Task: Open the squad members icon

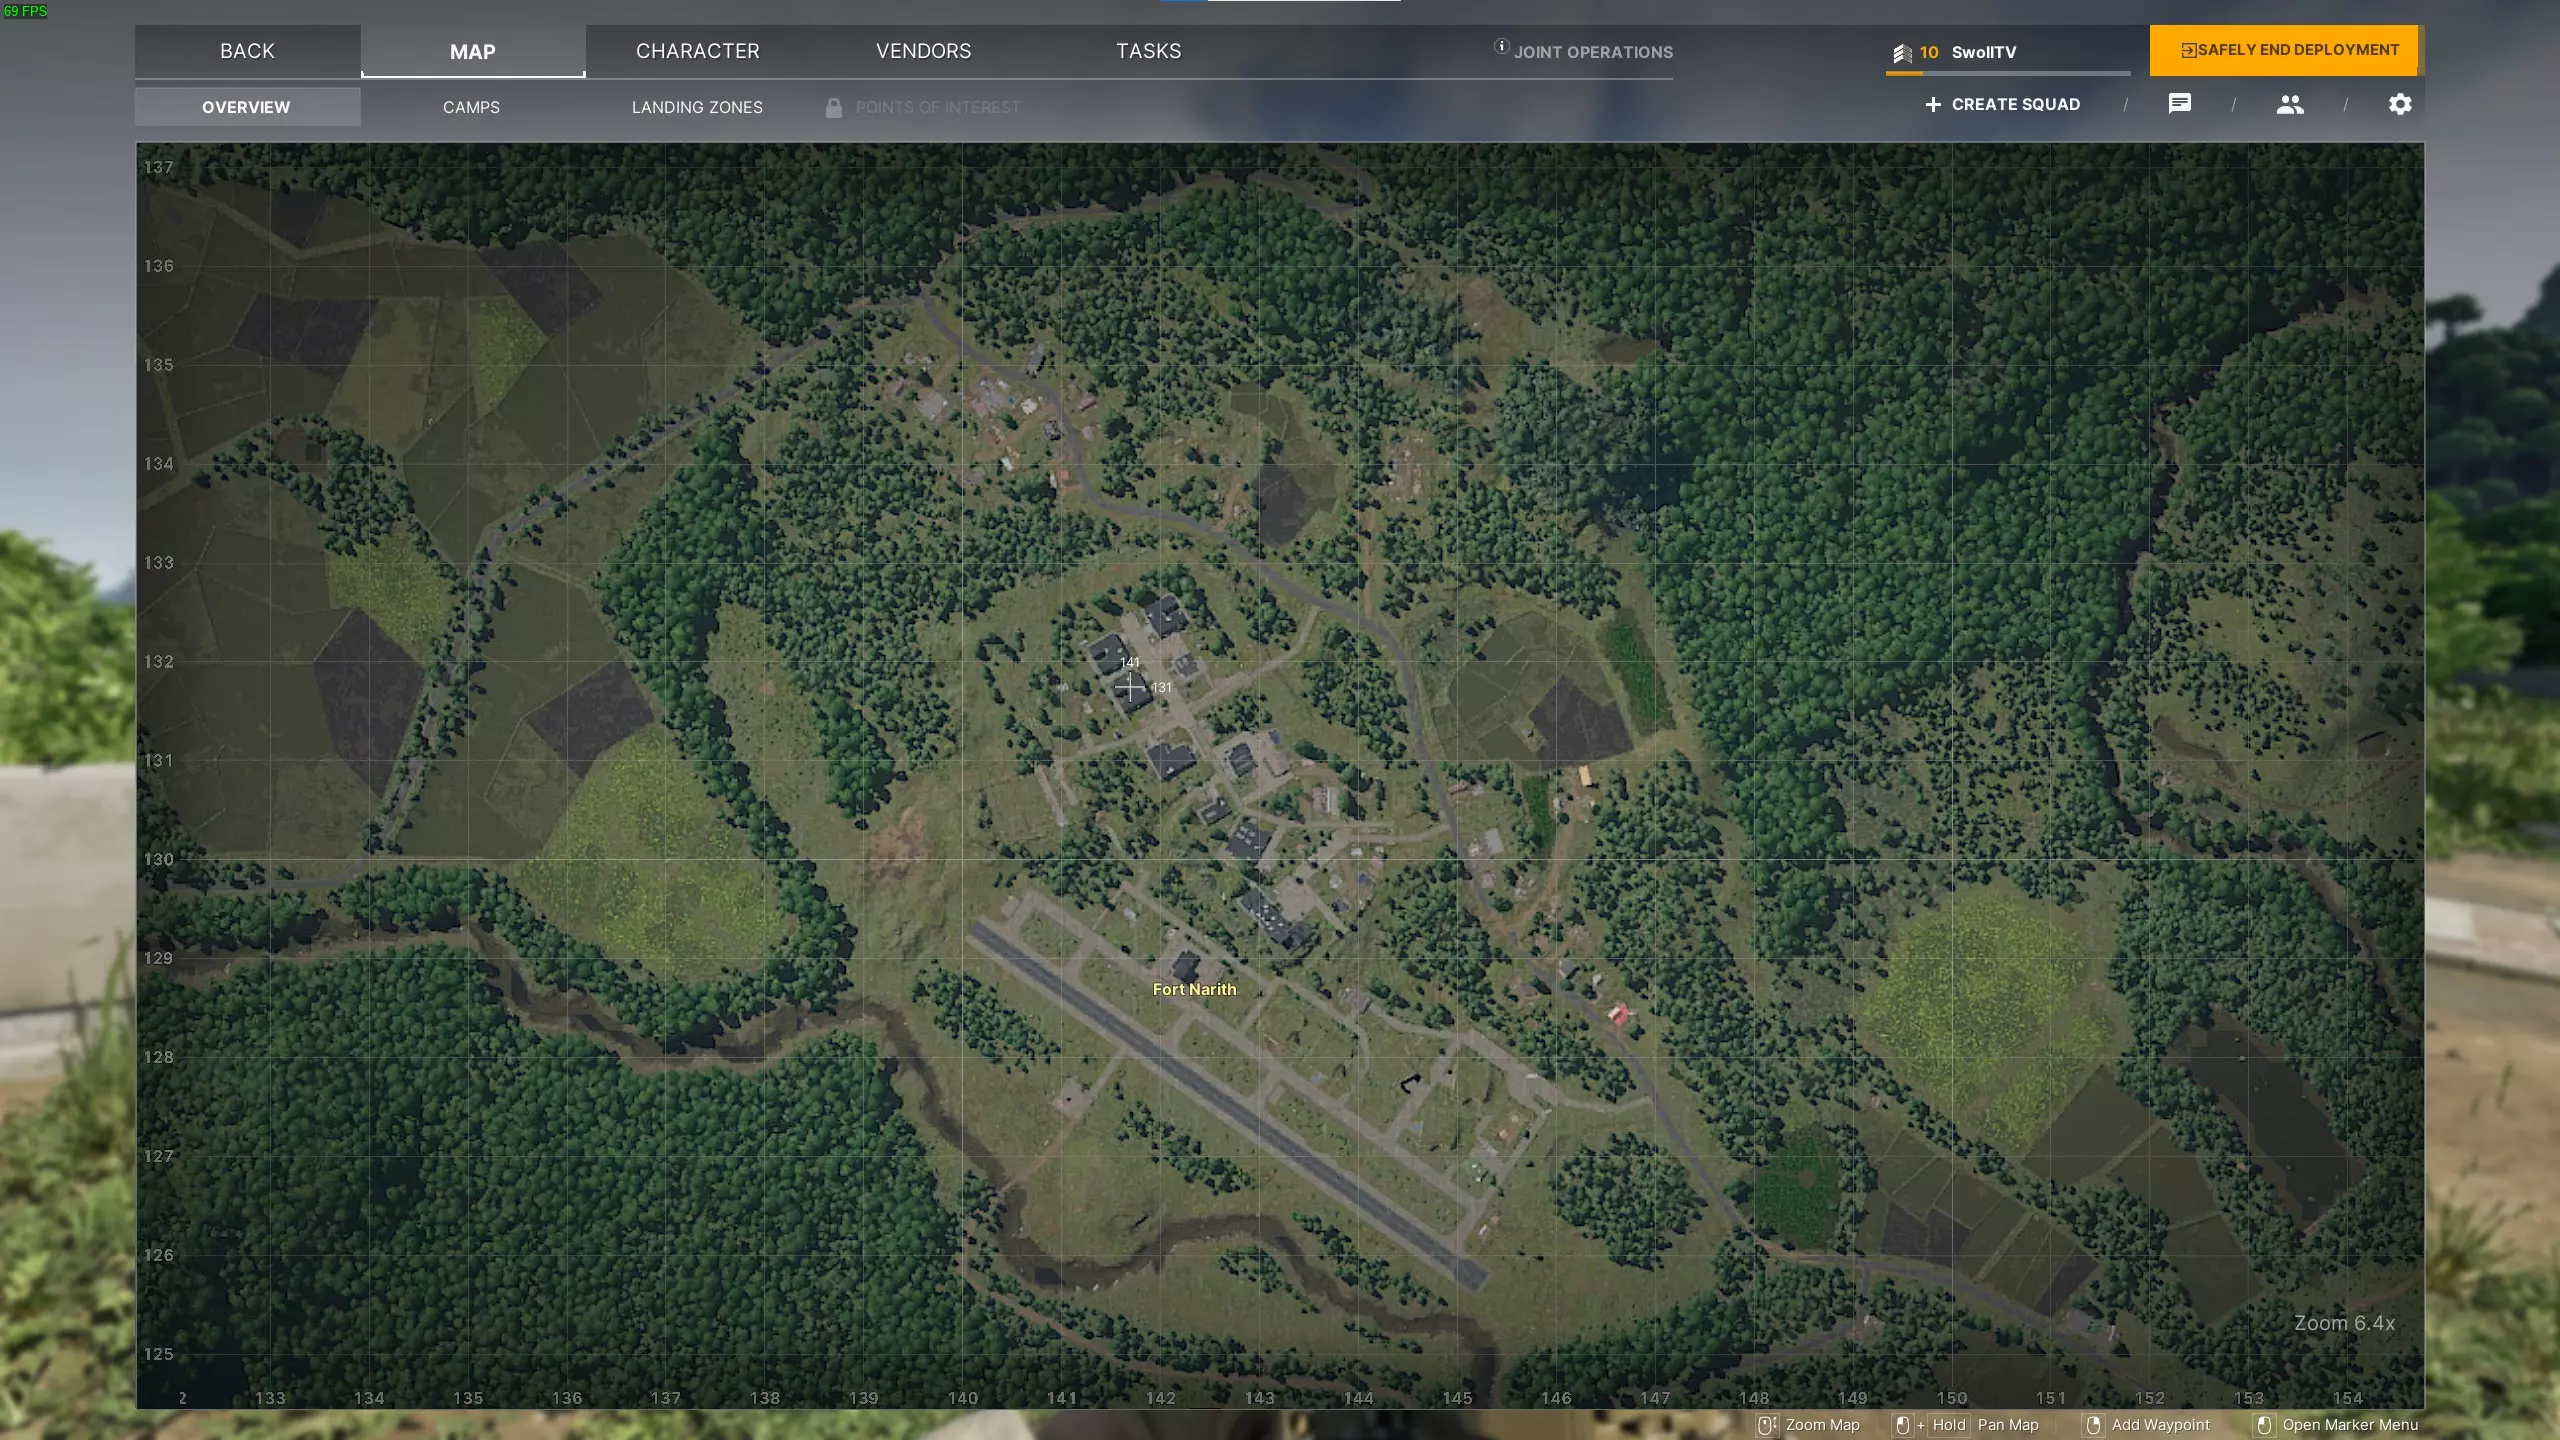Action: click(2290, 104)
